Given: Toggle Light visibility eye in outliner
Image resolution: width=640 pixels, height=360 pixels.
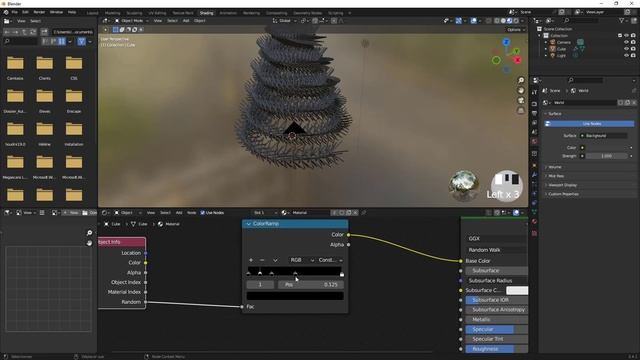Looking at the screenshot, I should (627, 55).
